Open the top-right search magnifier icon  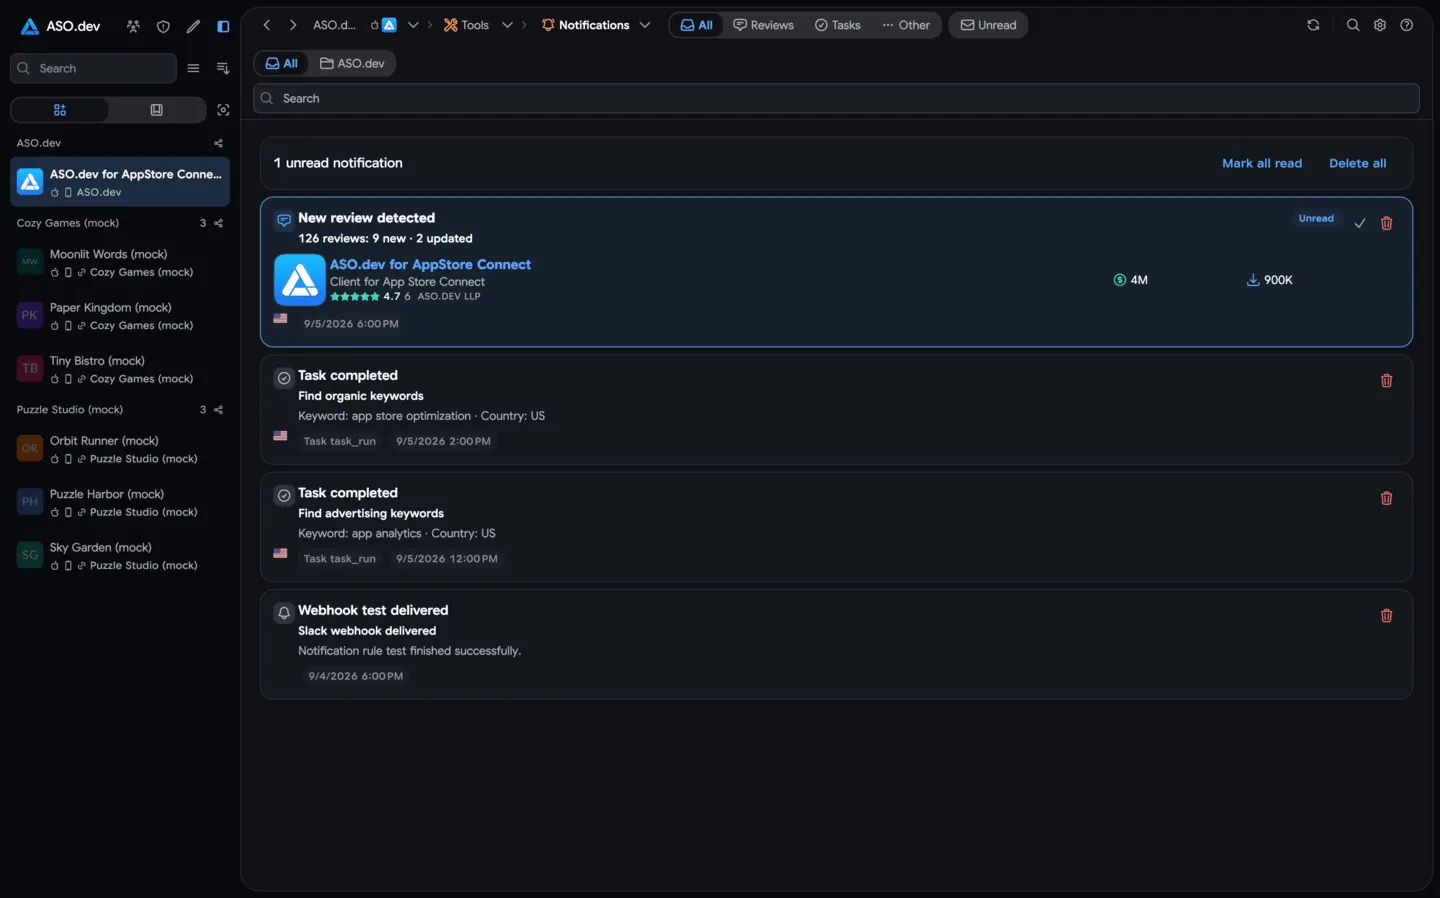pyautogui.click(x=1353, y=25)
